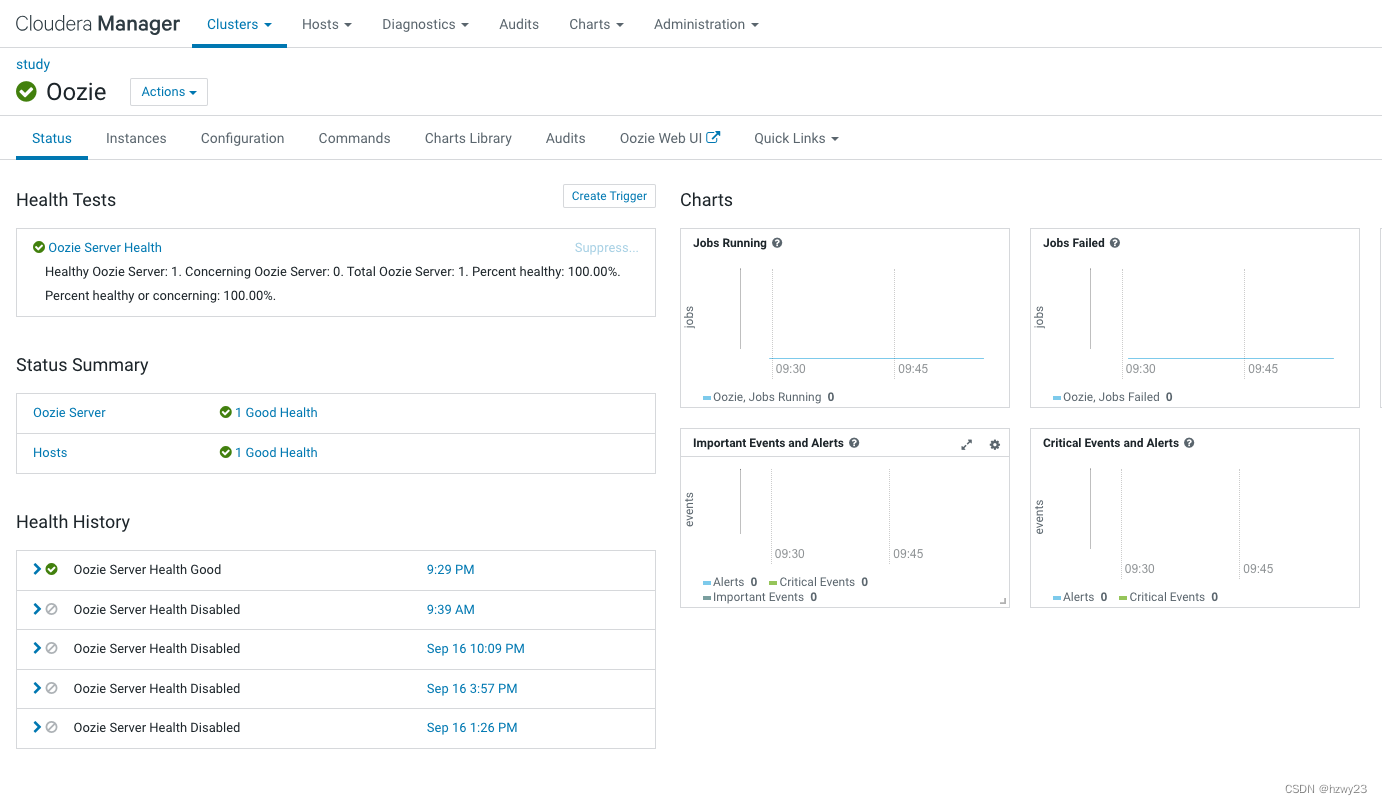The height and width of the screenshot is (805, 1382).
Task: Open the Diagnostics dropdown menu
Action: 425,24
